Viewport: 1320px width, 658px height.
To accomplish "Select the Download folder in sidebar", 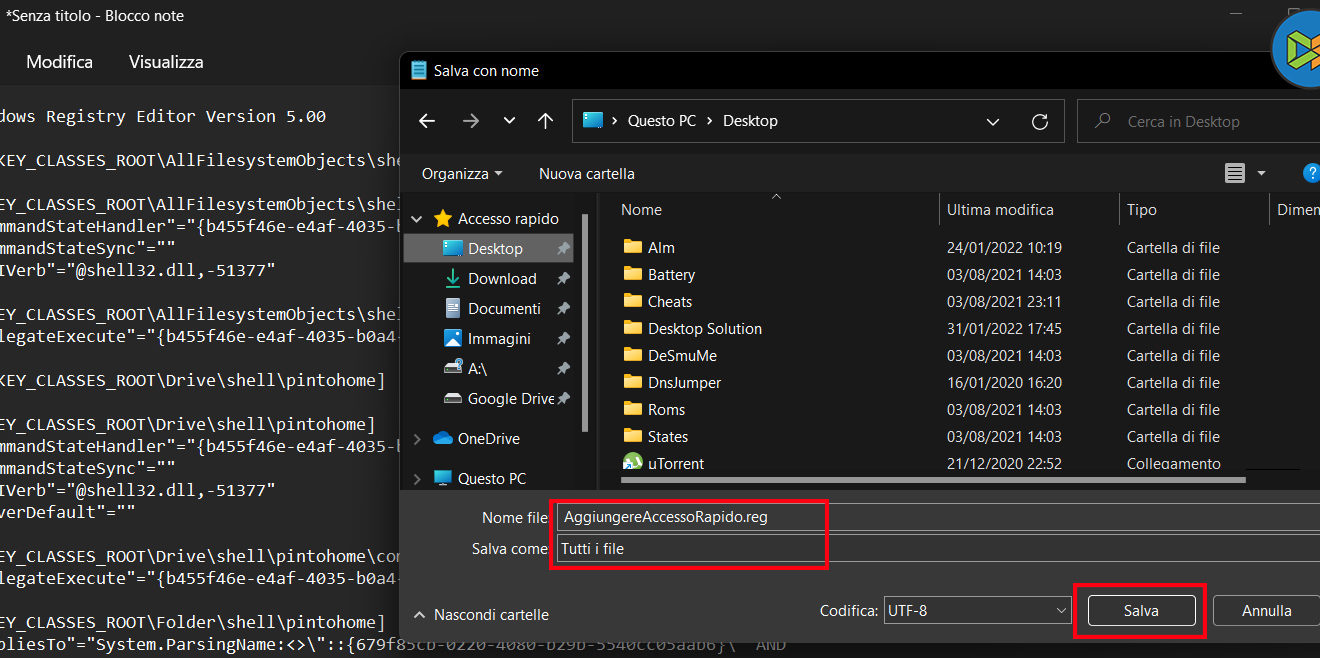I will coord(501,279).
